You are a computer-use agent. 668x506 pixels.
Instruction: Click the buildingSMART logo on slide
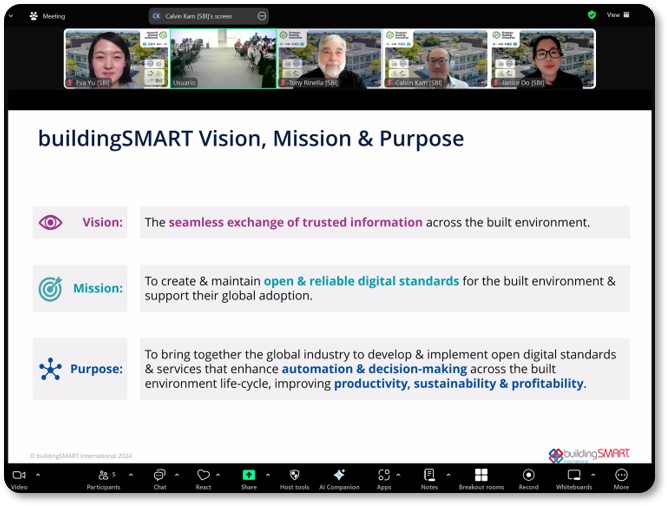[x=589, y=455]
